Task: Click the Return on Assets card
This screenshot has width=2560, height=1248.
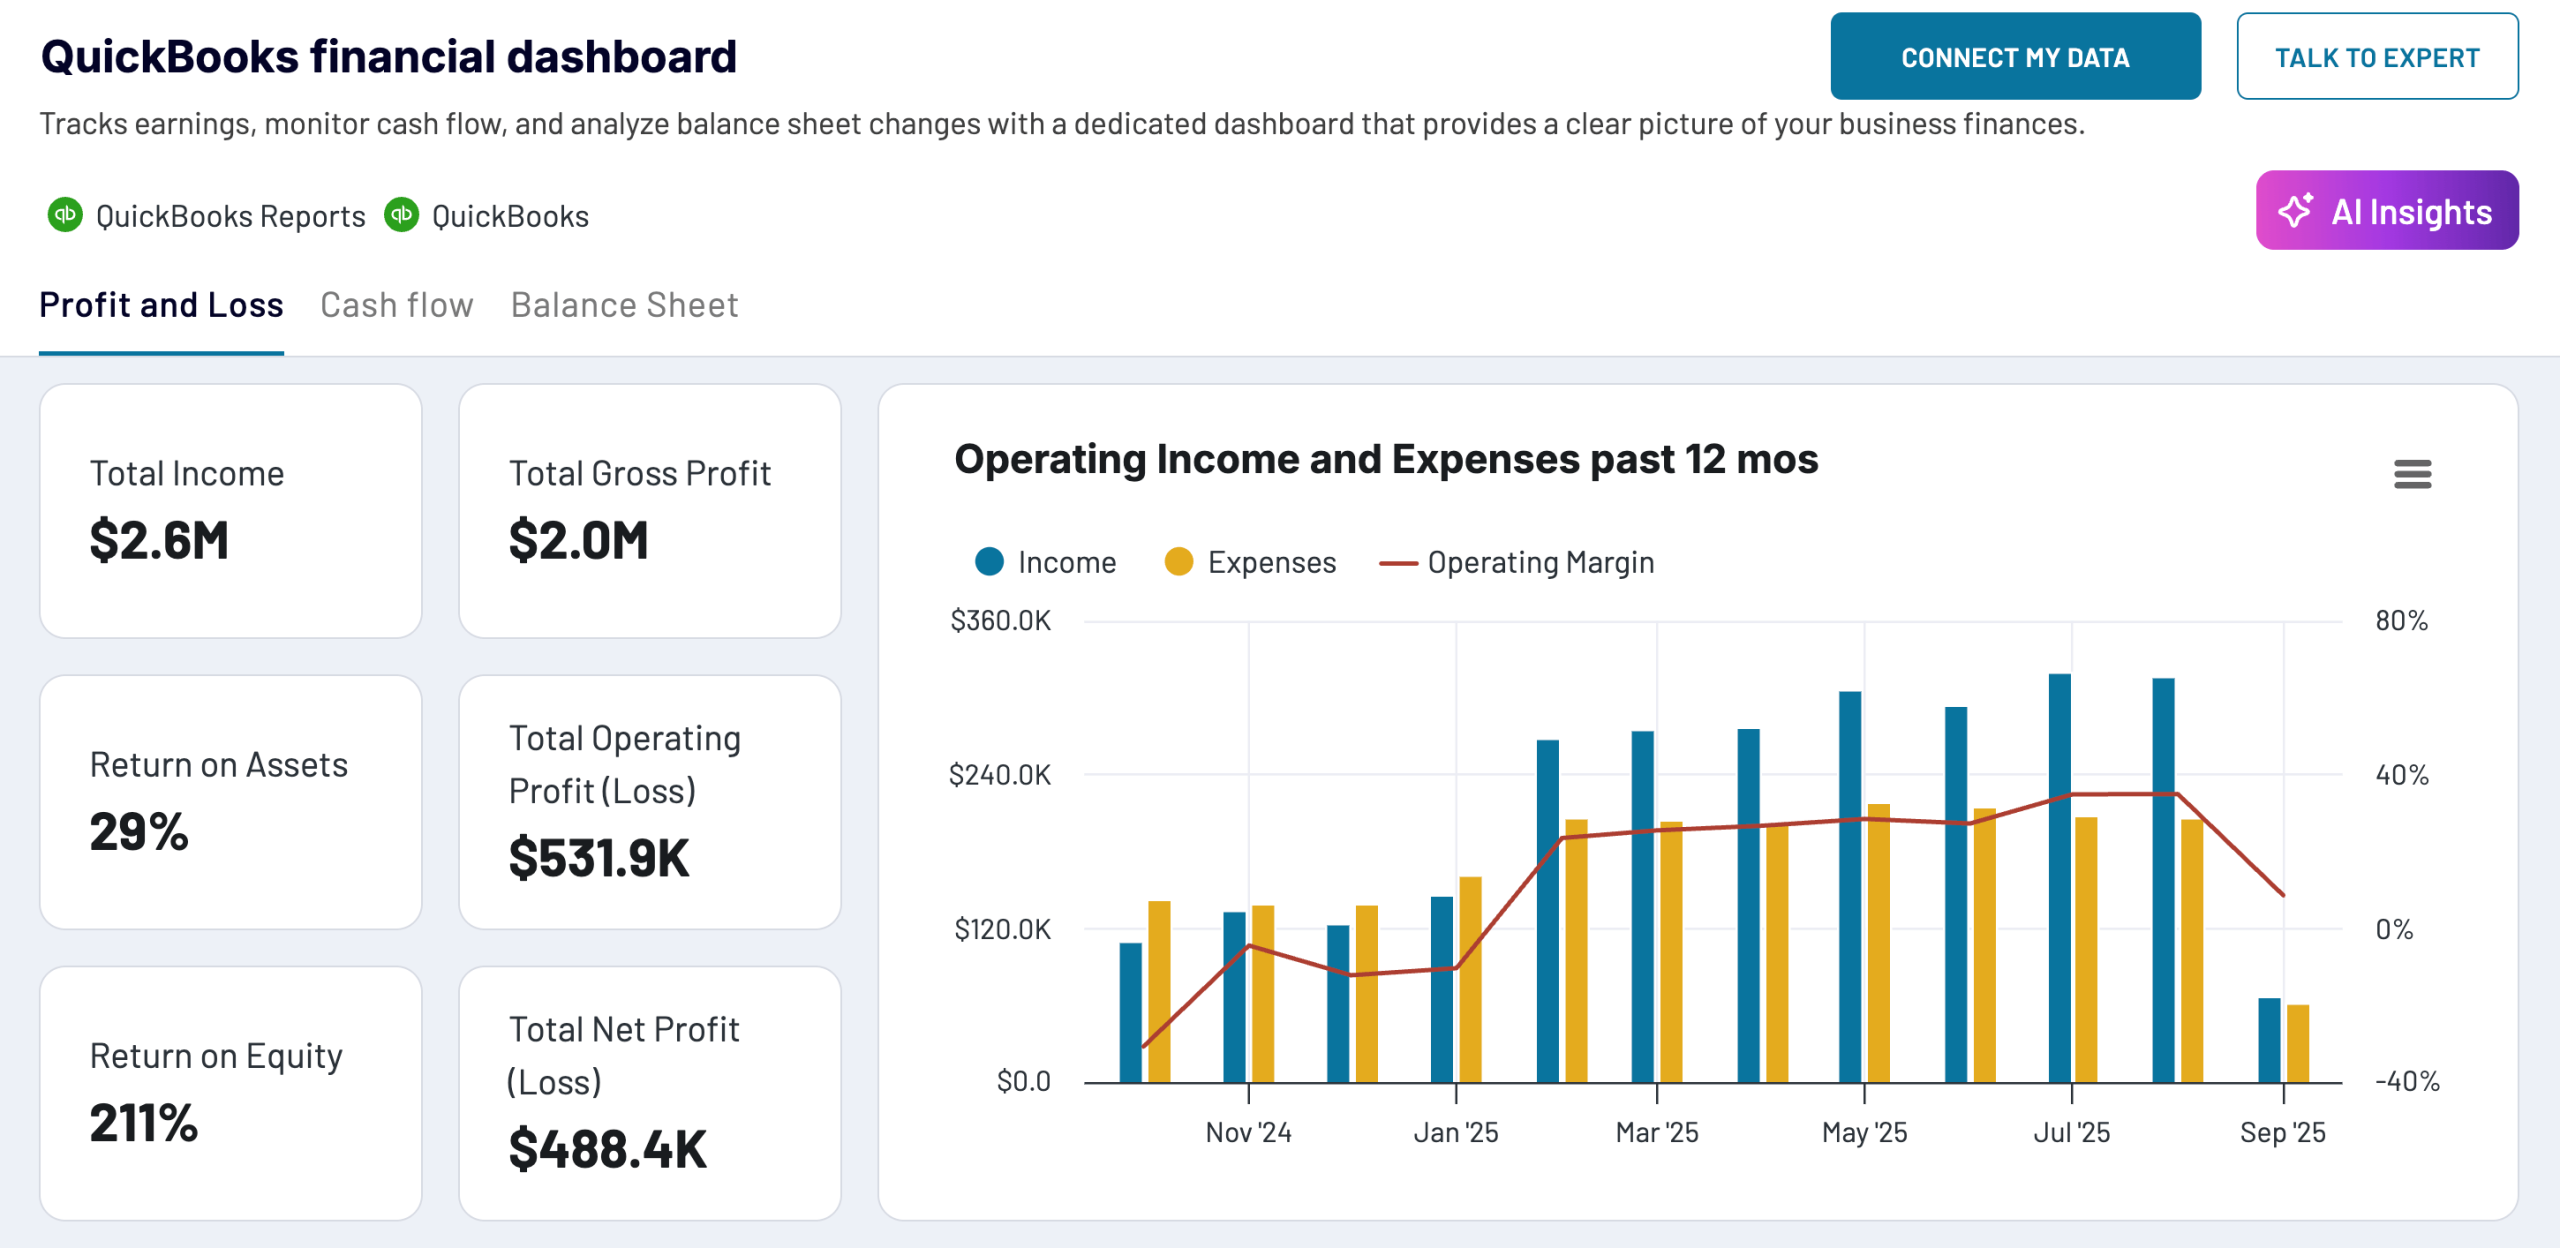Action: (x=230, y=802)
